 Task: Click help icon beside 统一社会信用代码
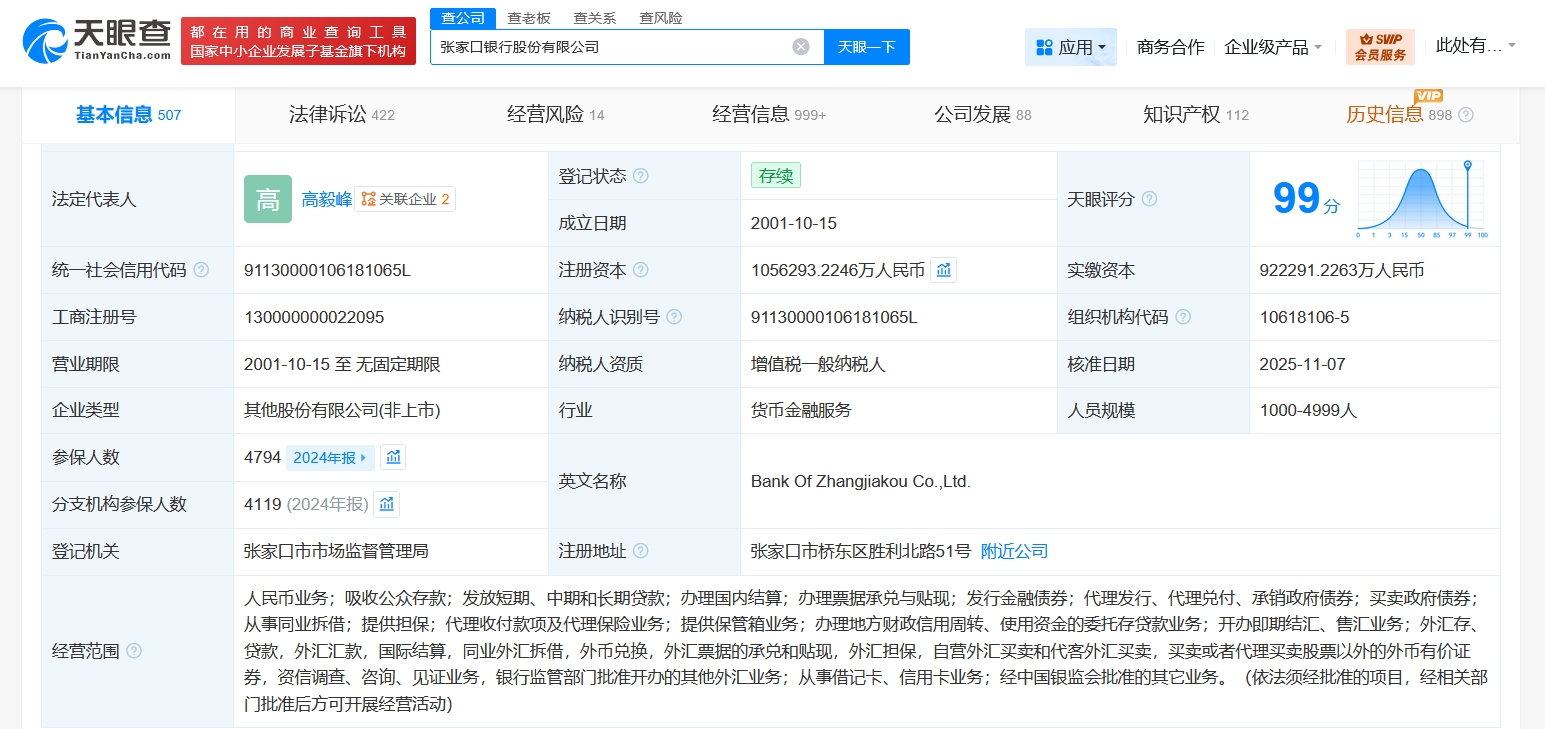point(201,270)
